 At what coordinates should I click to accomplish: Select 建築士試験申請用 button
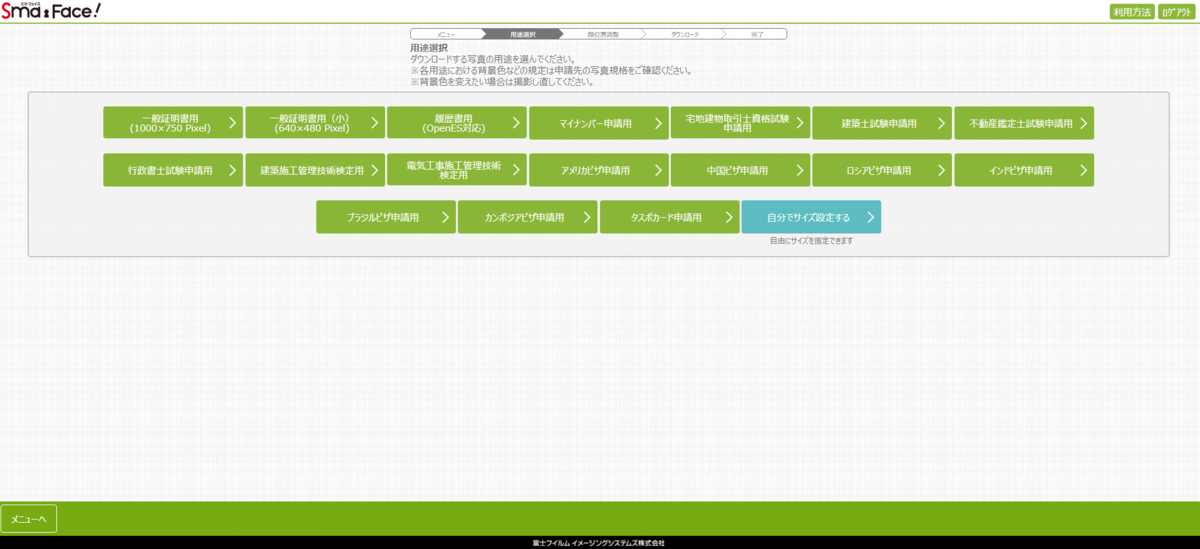pos(882,123)
